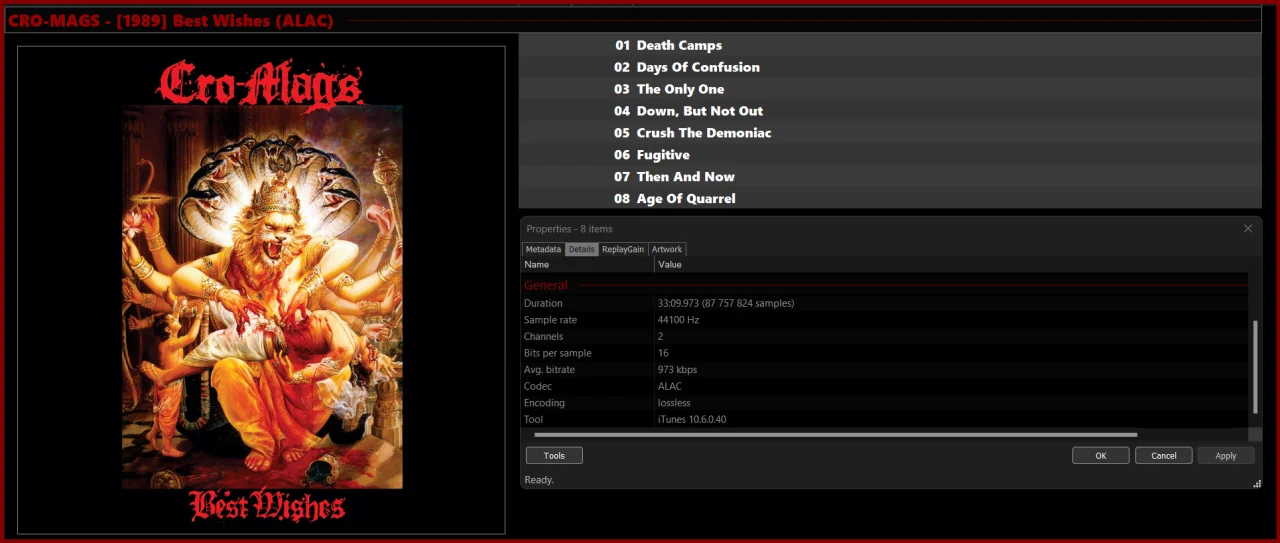Select the Avg. bitrate row
The width and height of the screenshot is (1280, 543).
click(885, 370)
